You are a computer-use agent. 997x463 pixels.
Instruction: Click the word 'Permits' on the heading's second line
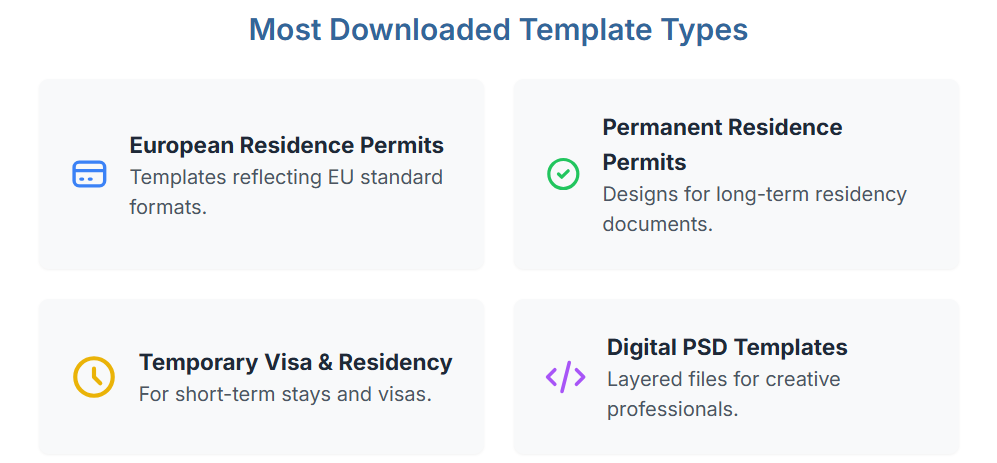pyautogui.click(x=644, y=162)
